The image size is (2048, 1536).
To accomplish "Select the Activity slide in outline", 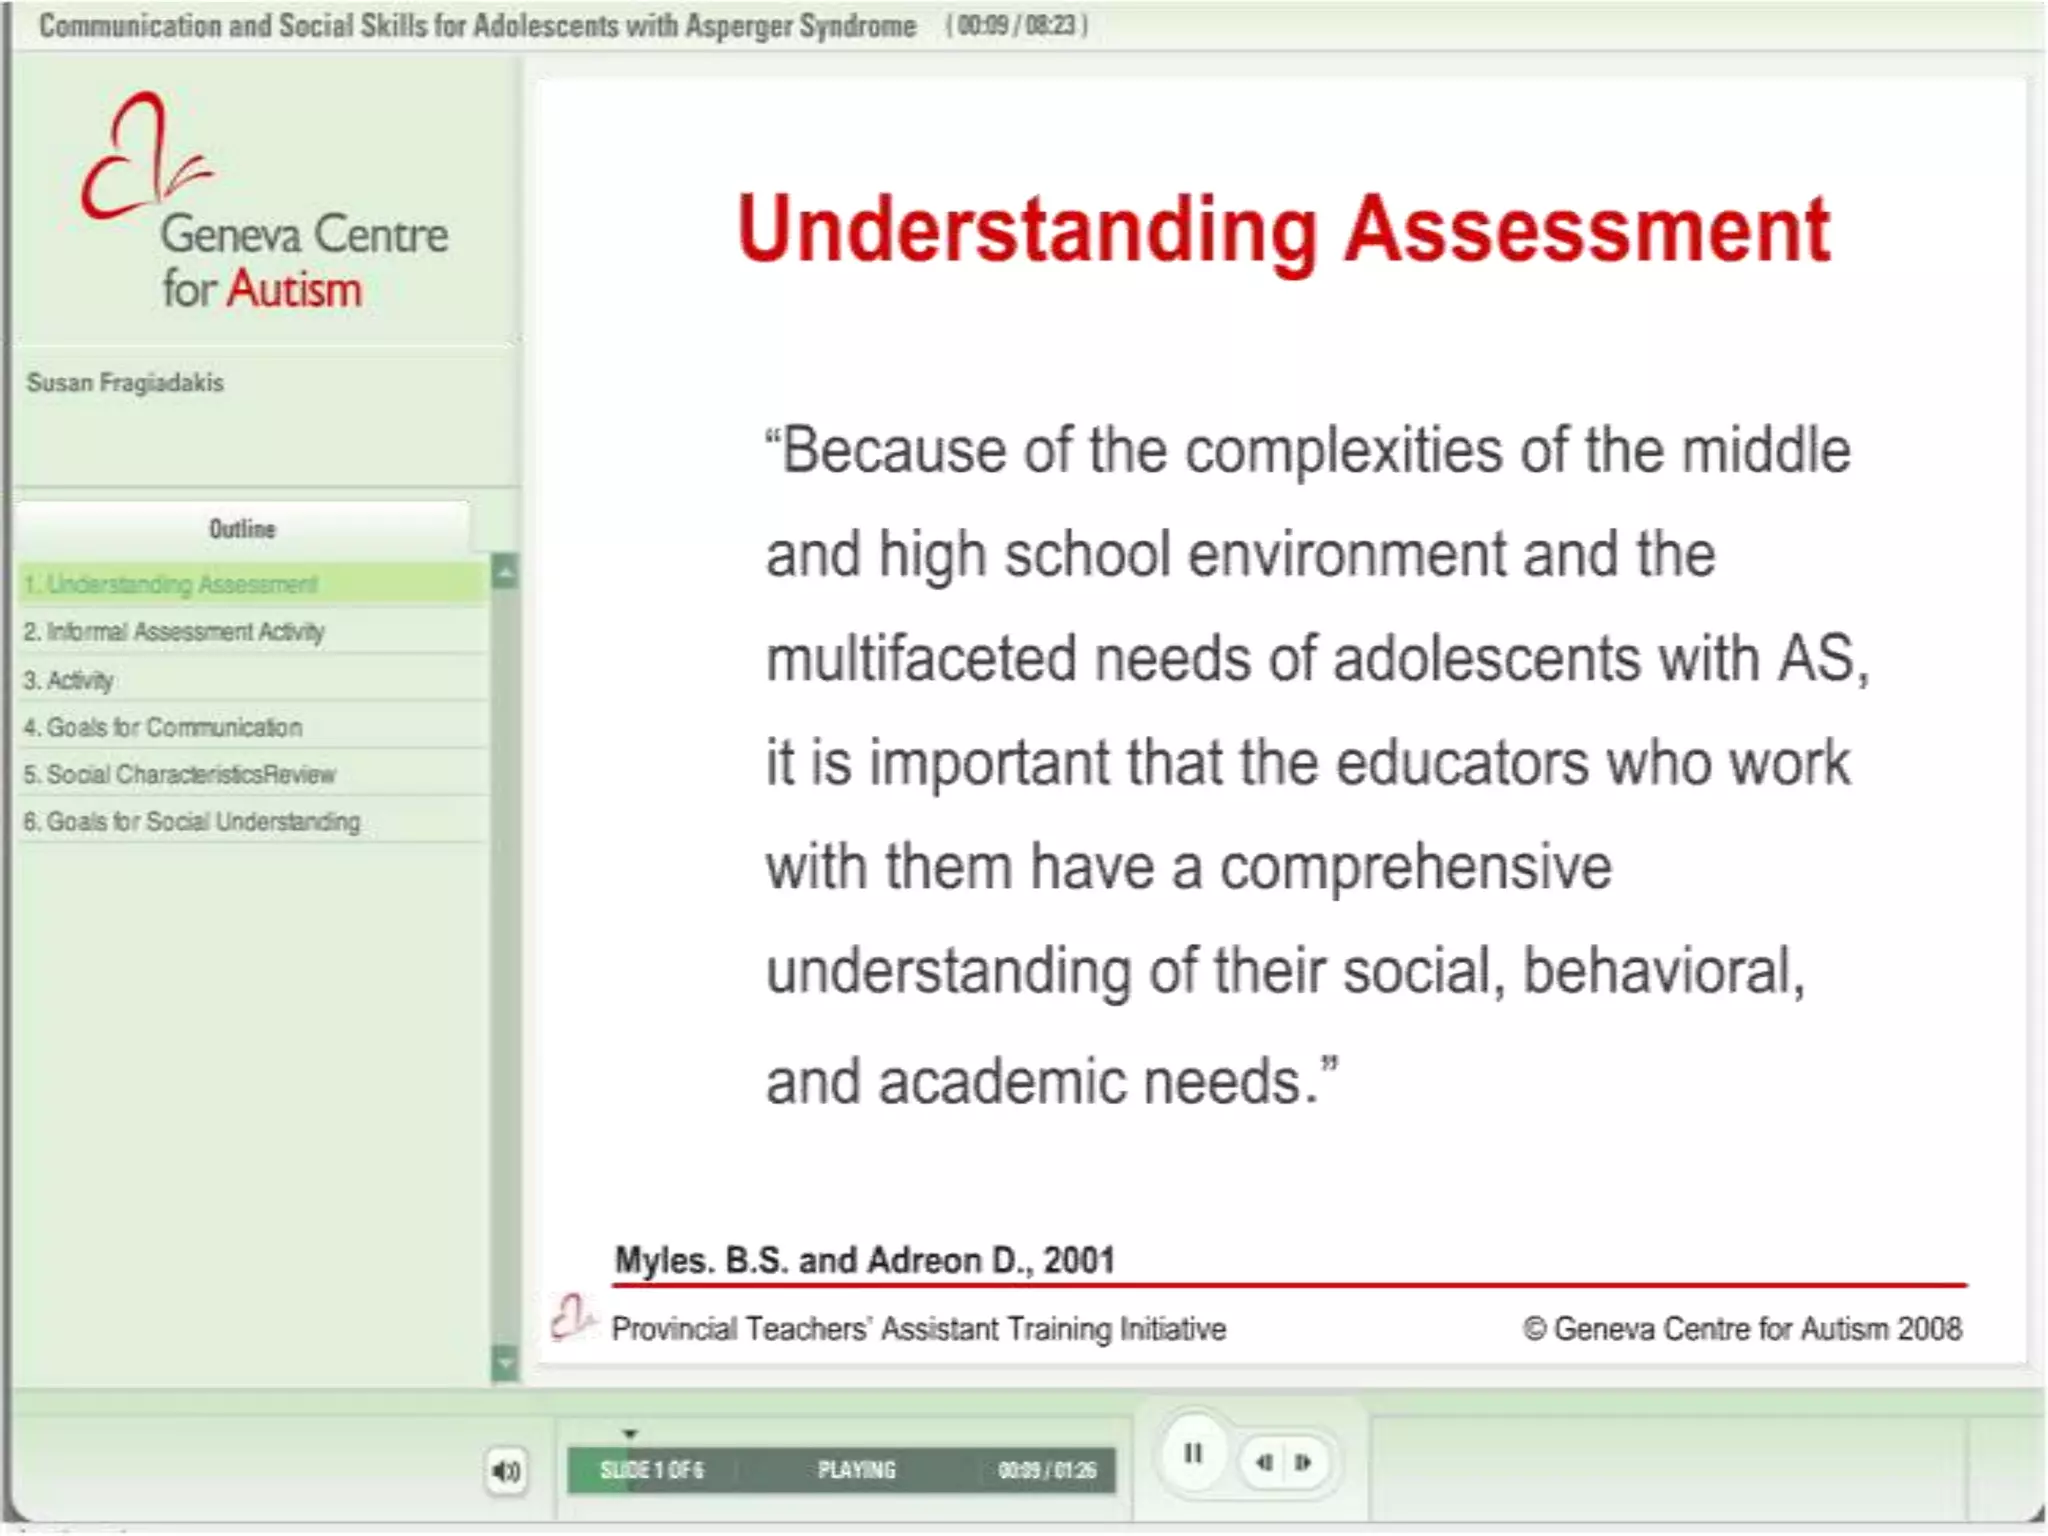I will 80,680.
